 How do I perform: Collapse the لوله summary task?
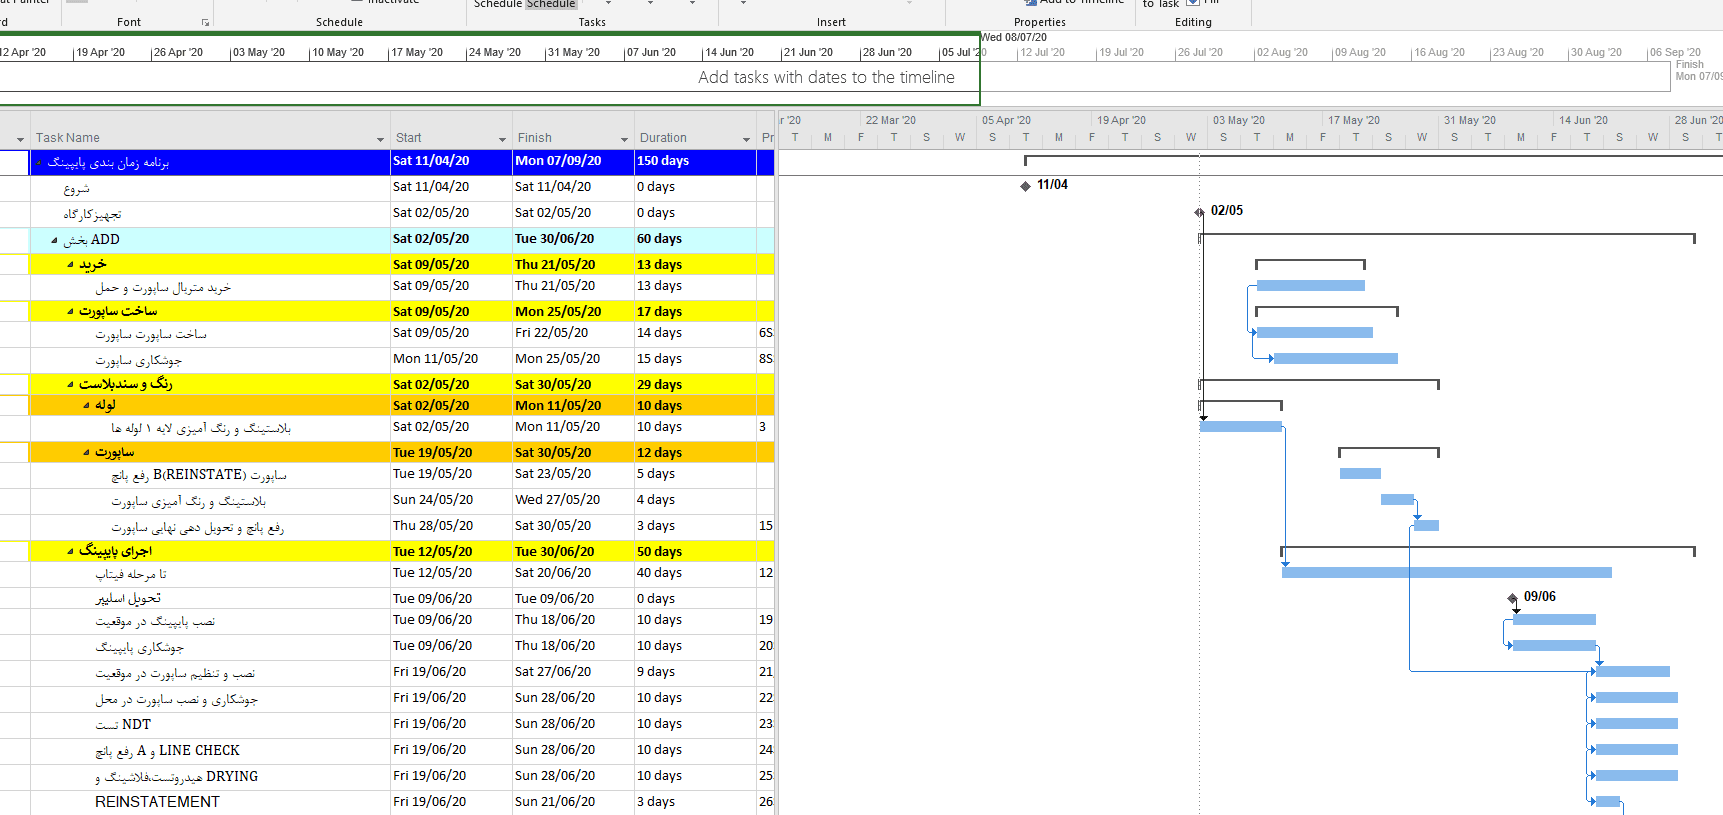(x=86, y=406)
